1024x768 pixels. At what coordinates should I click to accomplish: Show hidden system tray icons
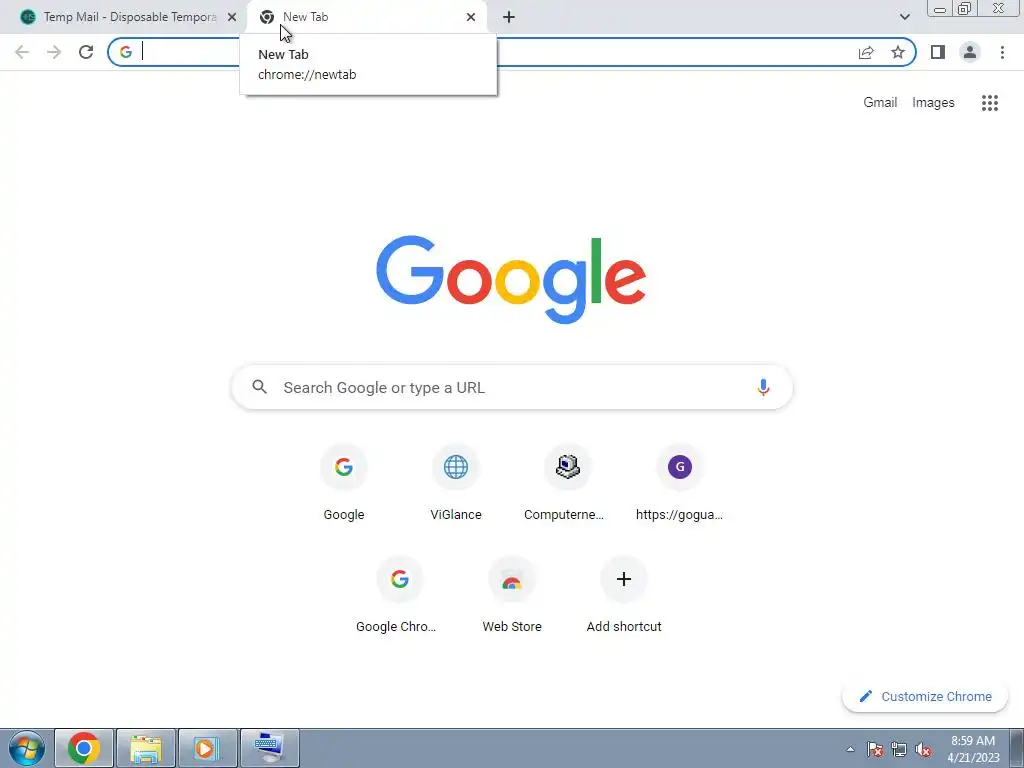[850, 749]
